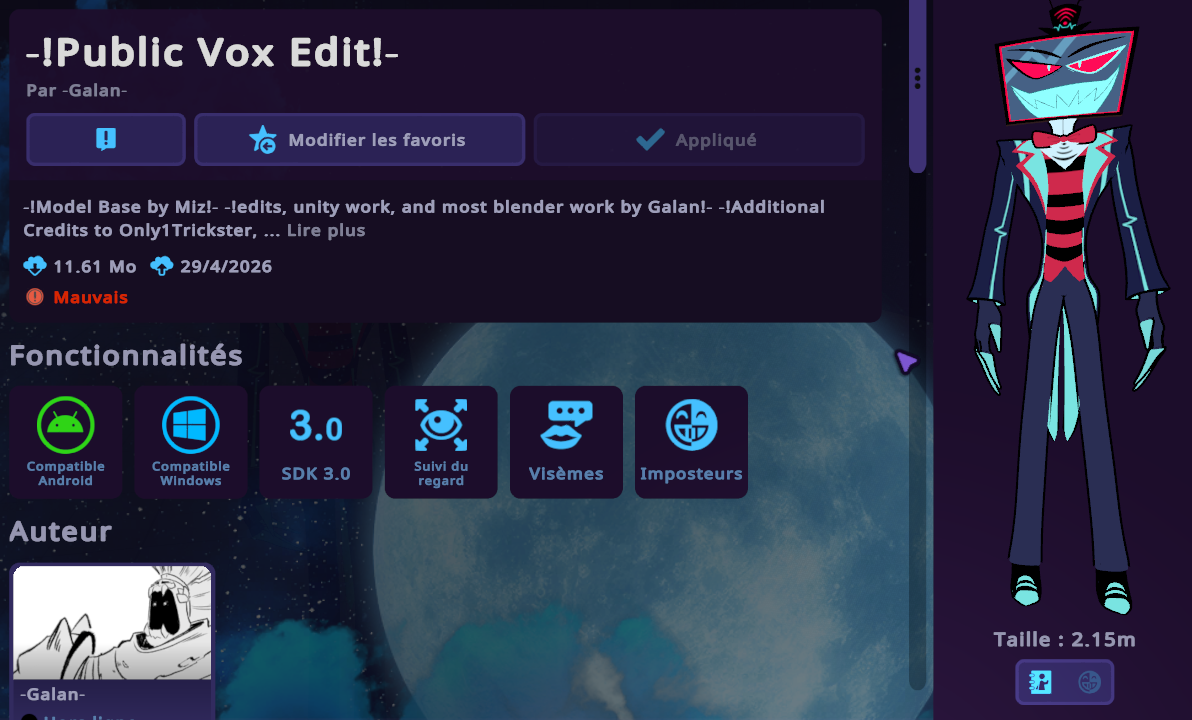Click the report button with exclamation icon
This screenshot has height=720, width=1192.
pos(106,139)
